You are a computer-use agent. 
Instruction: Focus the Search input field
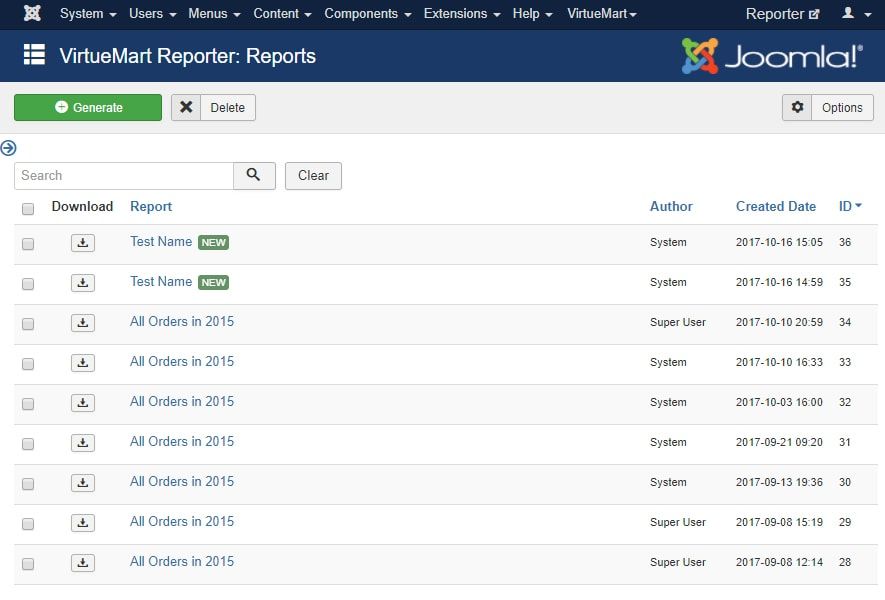coord(124,176)
